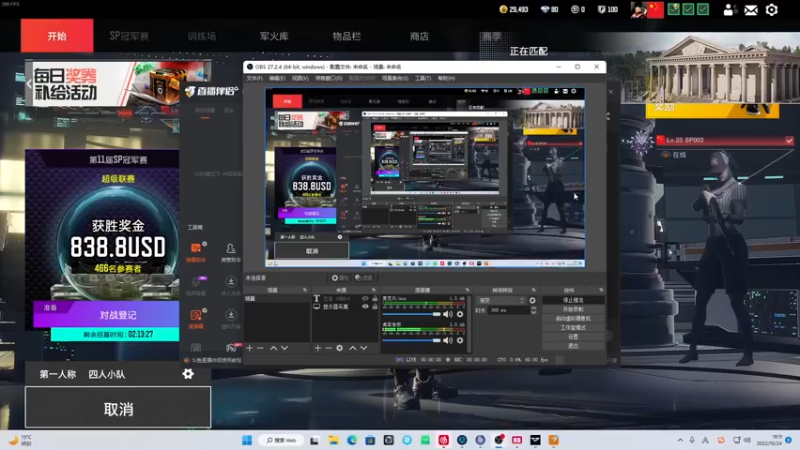Click the red 开始 tab

pos(57,36)
